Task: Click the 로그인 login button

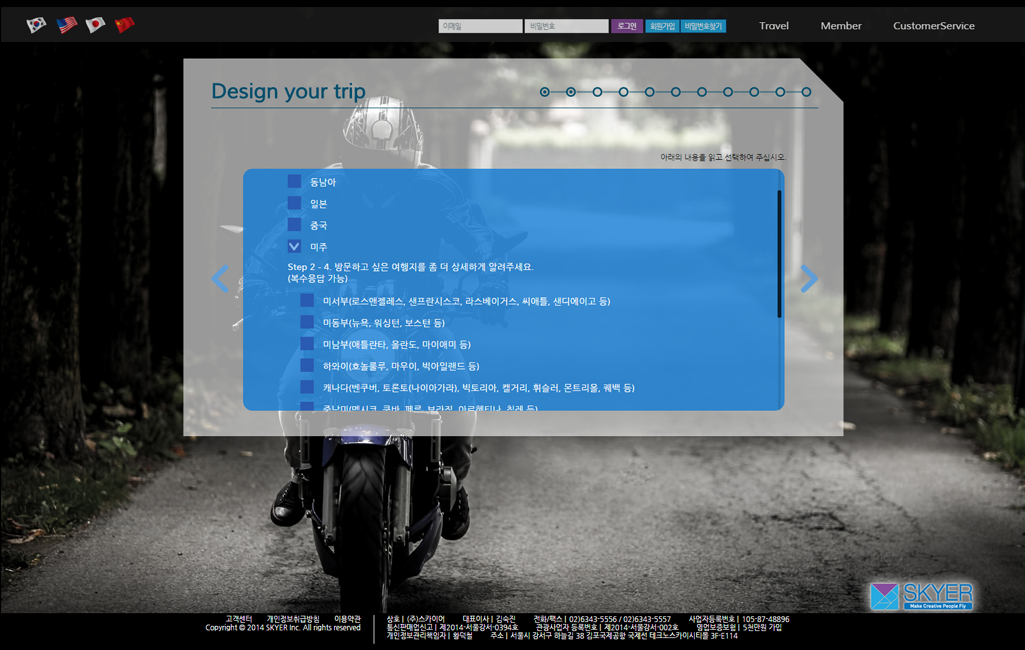Action: 627,26
